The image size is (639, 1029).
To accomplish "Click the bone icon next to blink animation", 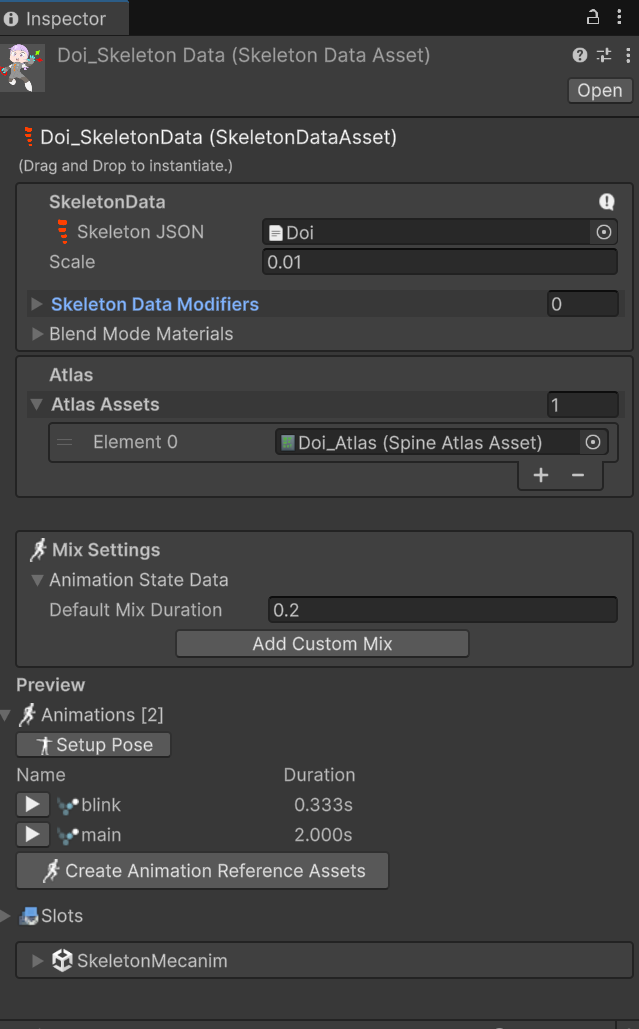I will click(66, 804).
